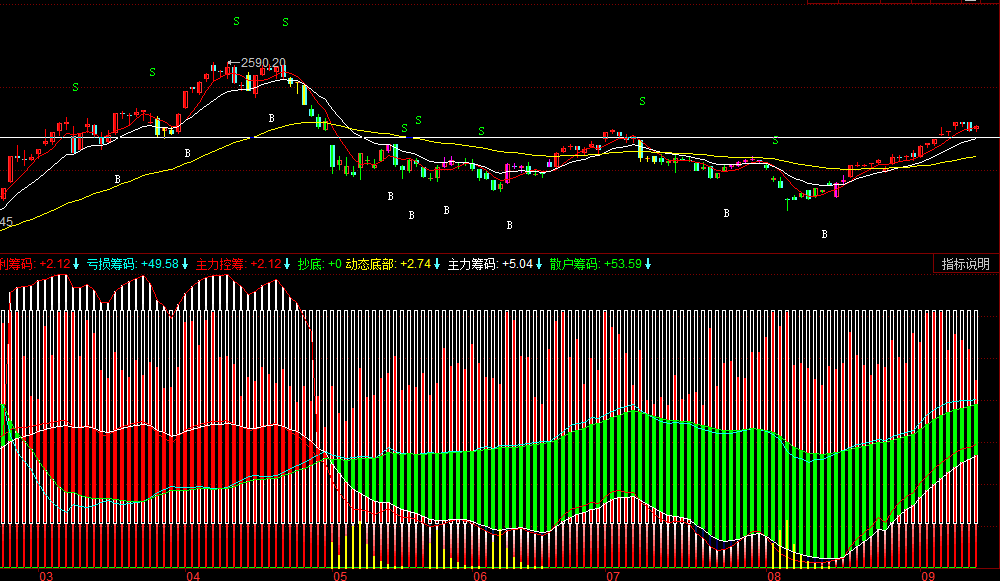Select month 06 on the time axis

(479, 576)
